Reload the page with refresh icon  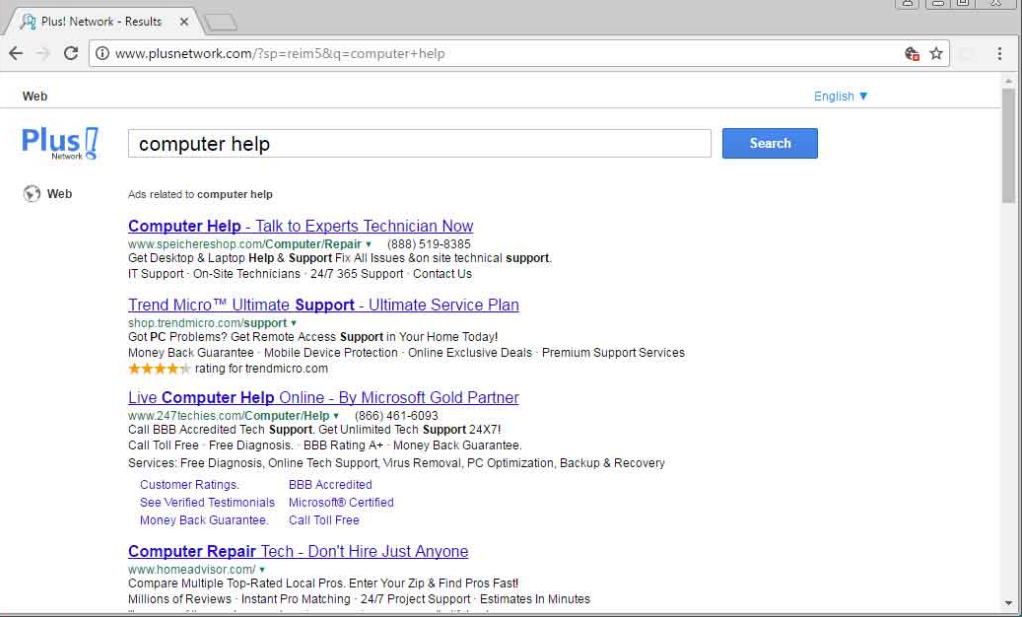click(x=70, y=54)
